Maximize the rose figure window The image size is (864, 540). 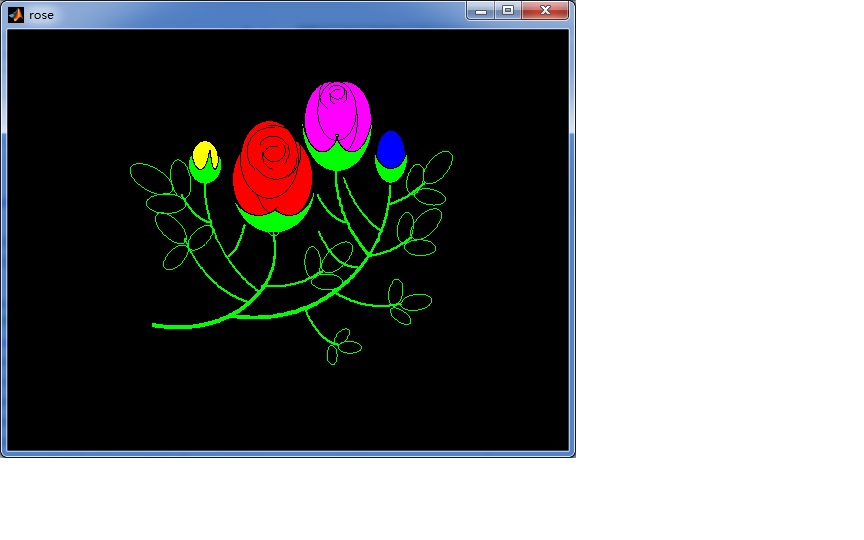click(508, 10)
